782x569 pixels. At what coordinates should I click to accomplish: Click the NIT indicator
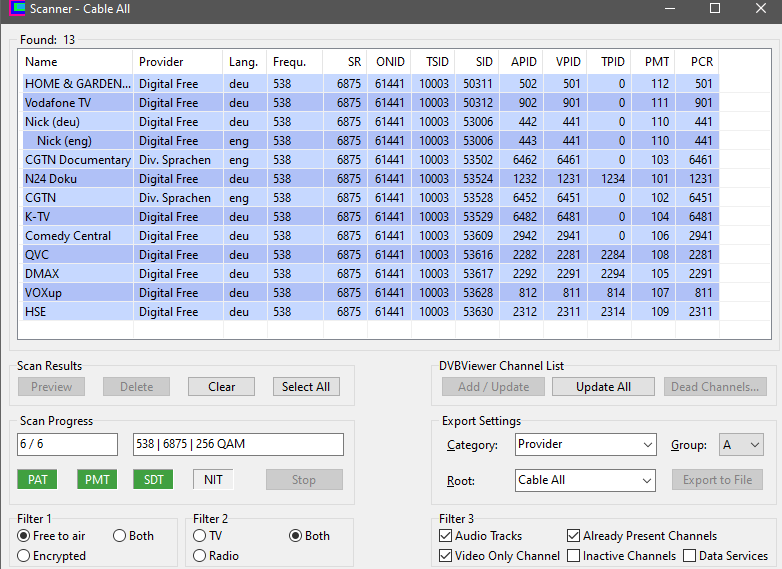point(213,479)
